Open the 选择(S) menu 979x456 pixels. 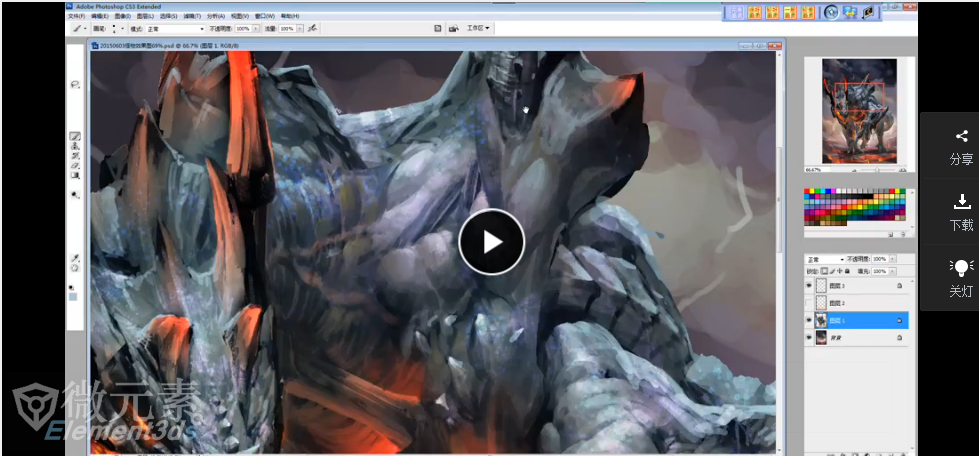169,16
